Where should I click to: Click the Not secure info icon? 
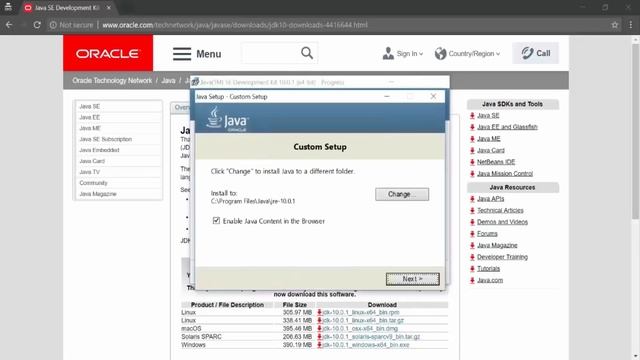[x=53, y=25]
